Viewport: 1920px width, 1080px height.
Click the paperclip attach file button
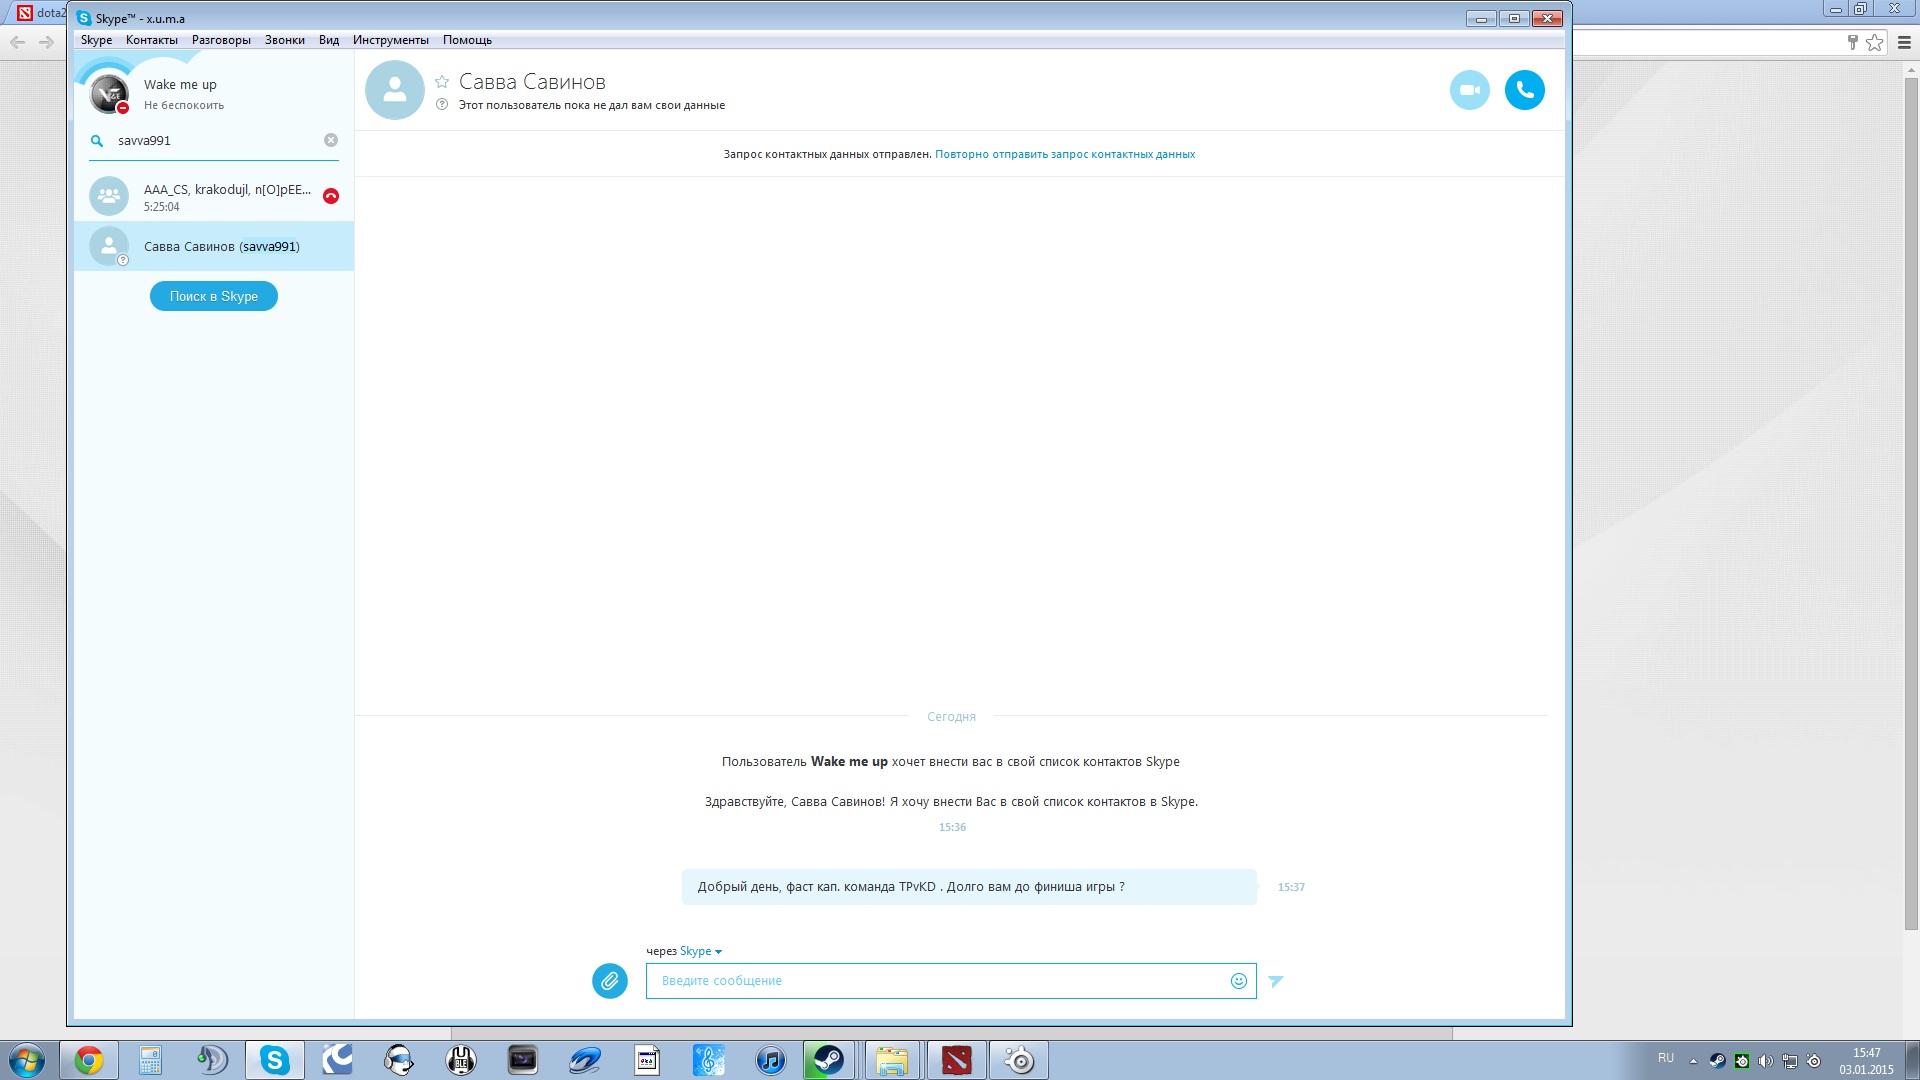(x=610, y=981)
